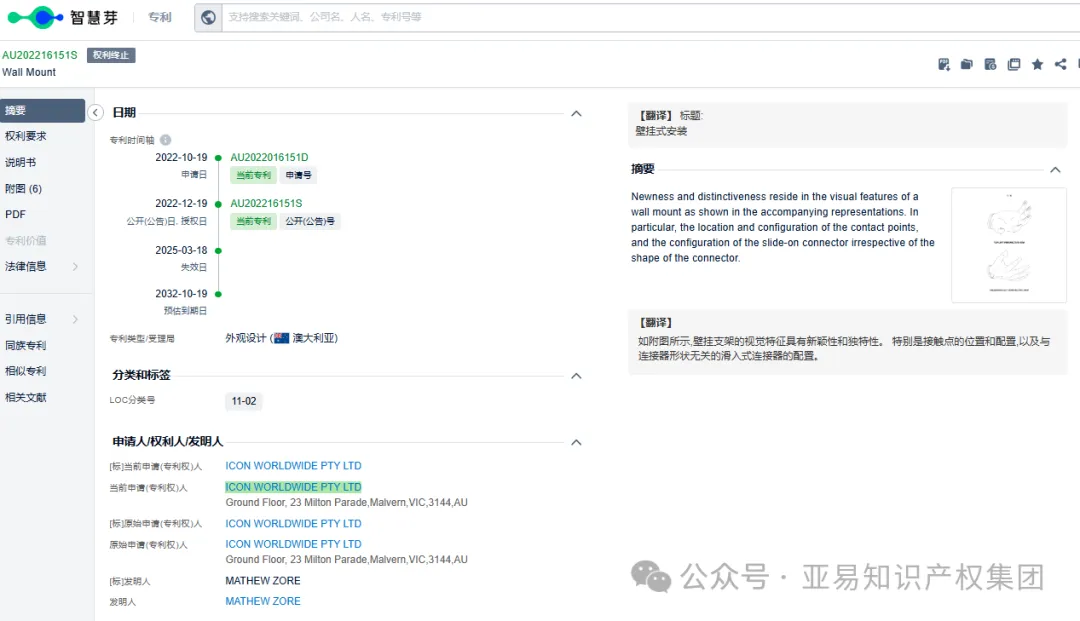The image size is (1080, 621).
Task: Save patent to a folder collection
Action: [x=966, y=64]
